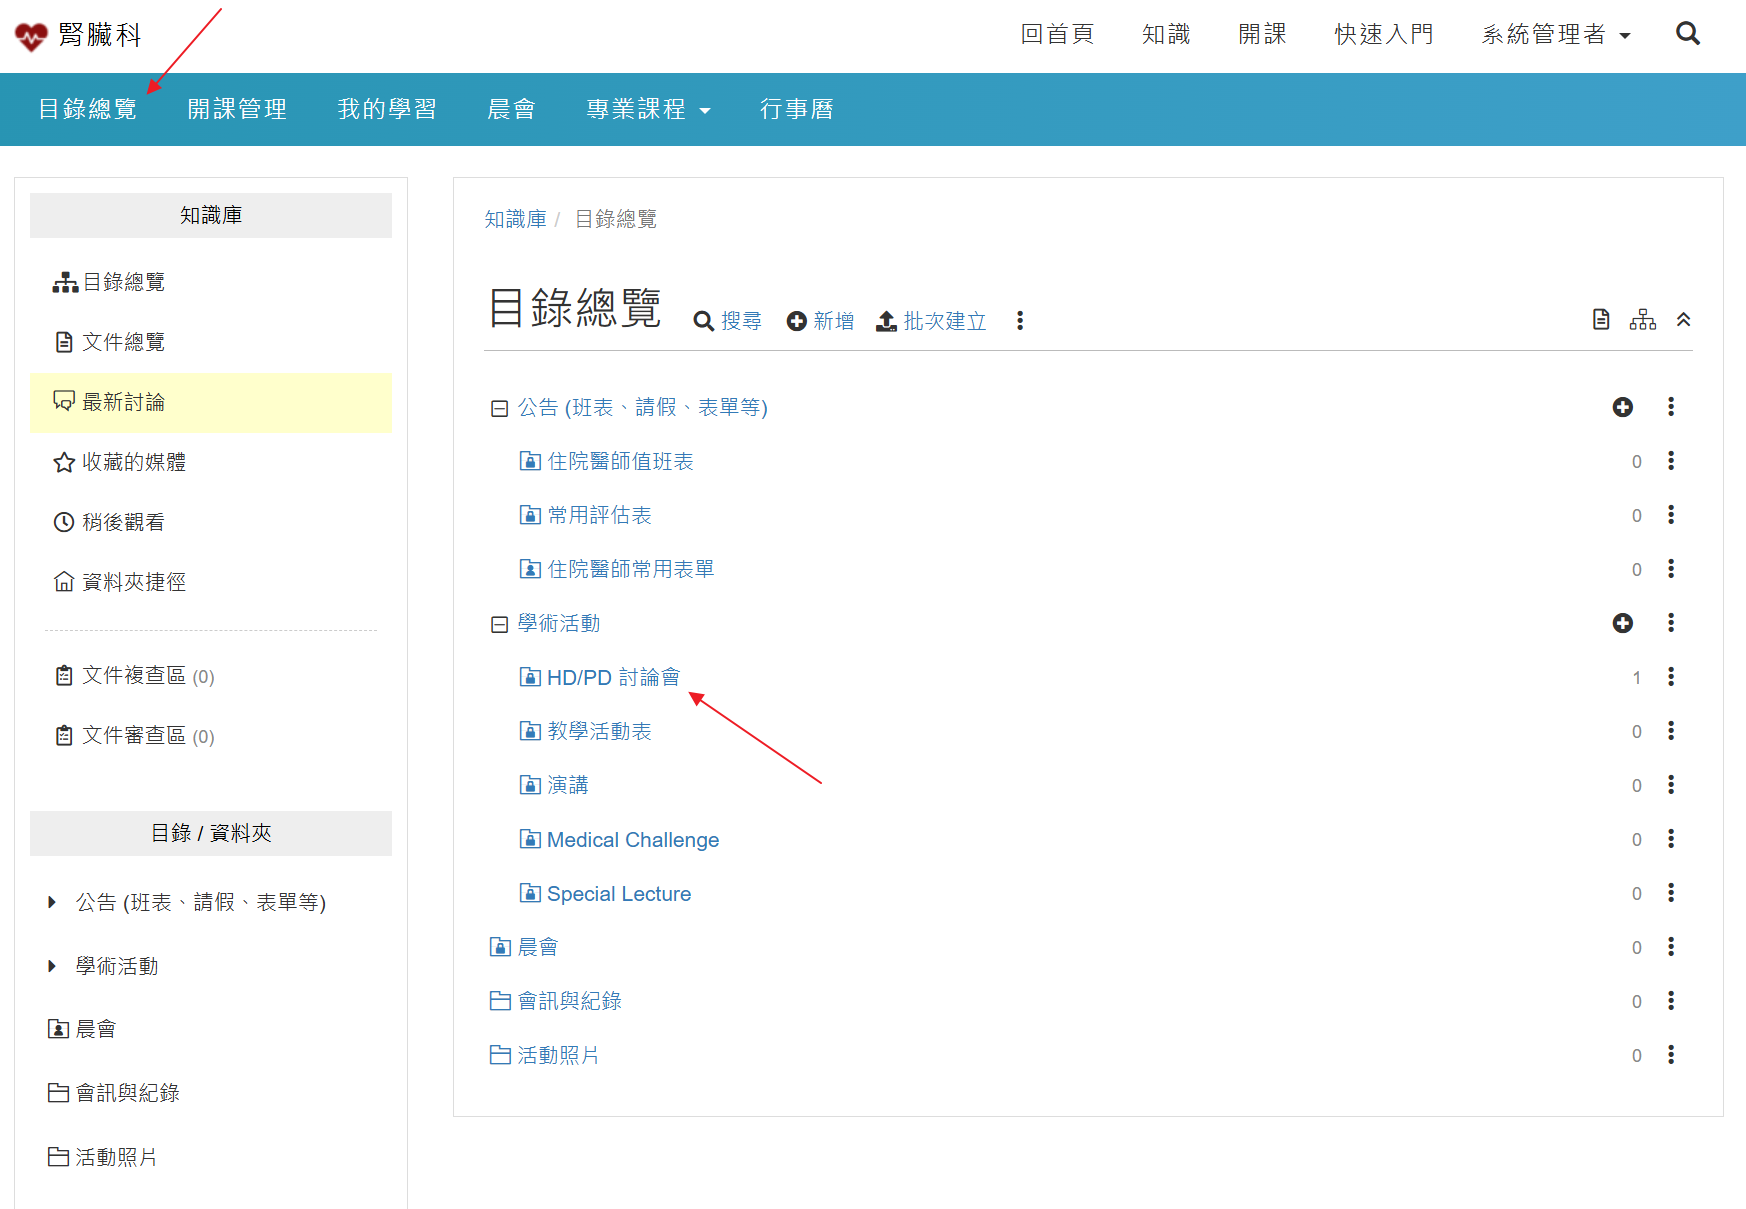
Task: Go to 開課管理 tab in blue bar
Action: [237, 109]
